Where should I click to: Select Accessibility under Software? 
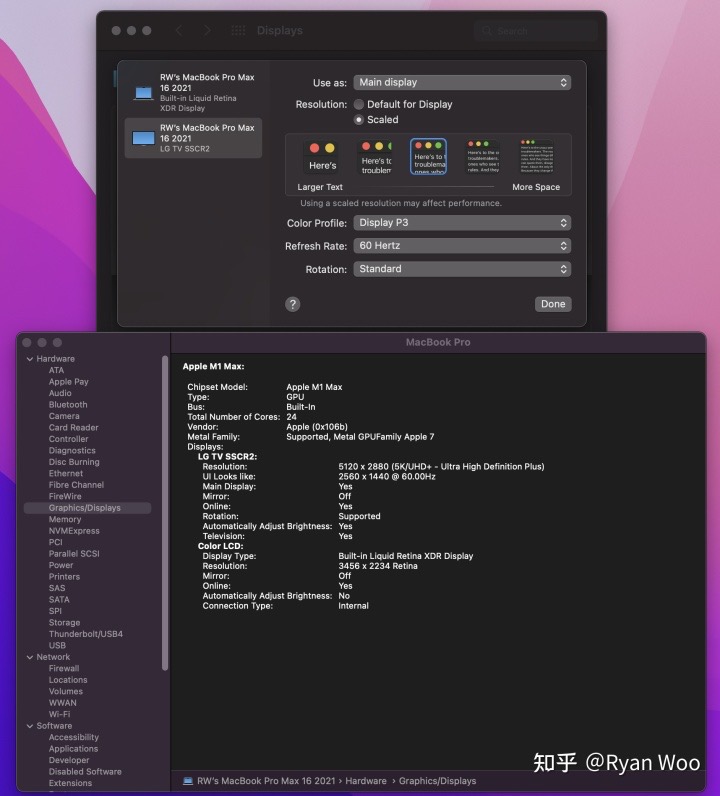(x=74, y=738)
